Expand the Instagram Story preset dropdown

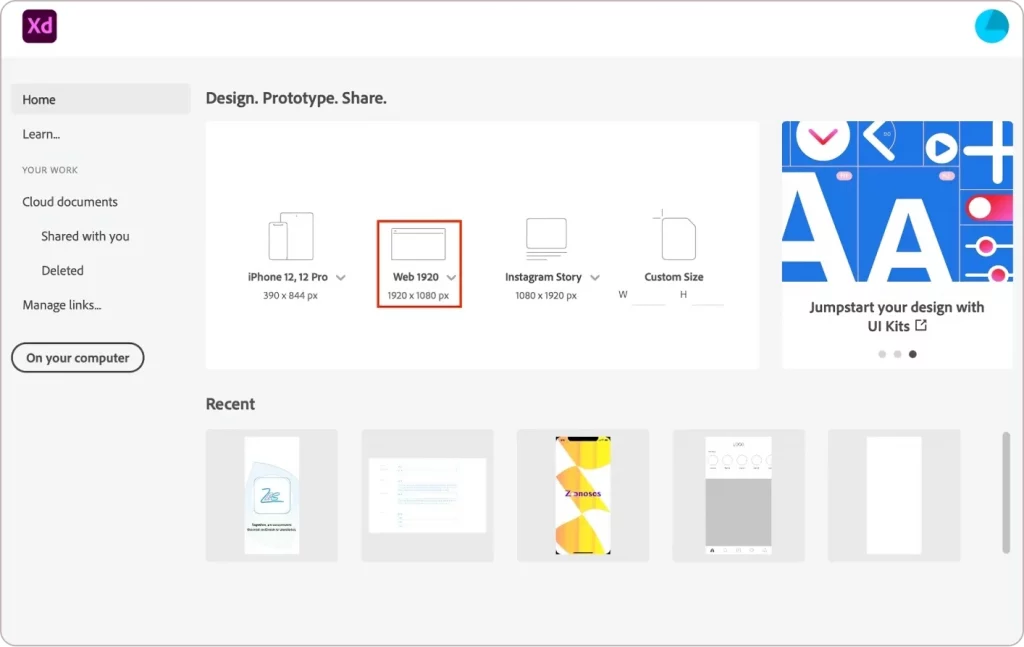(x=595, y=277)
